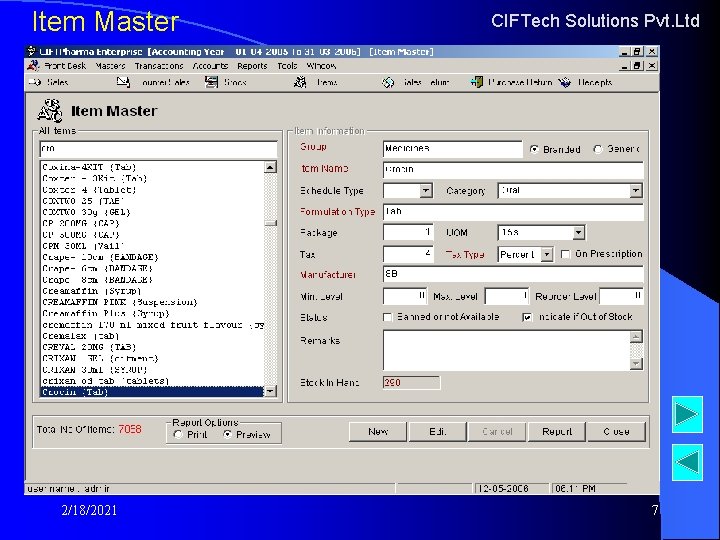The image size is (720, 540).
Task: Click the Report button
Action: pyautogui.click(x=557, y=432)
